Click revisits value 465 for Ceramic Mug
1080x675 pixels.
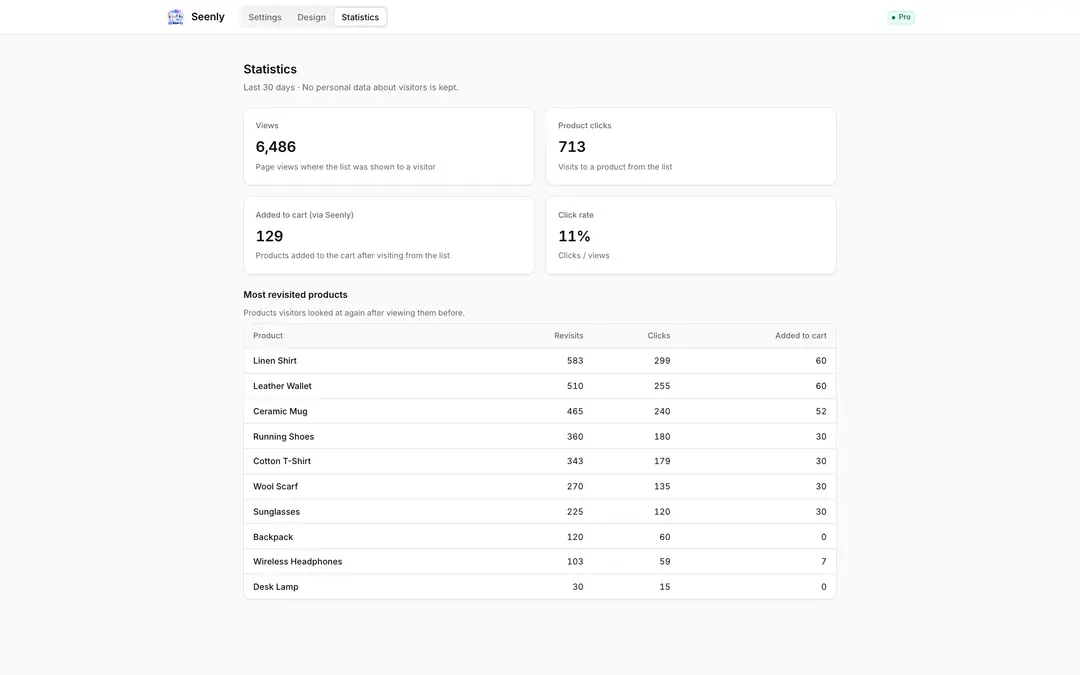click(x=575, y=411)
